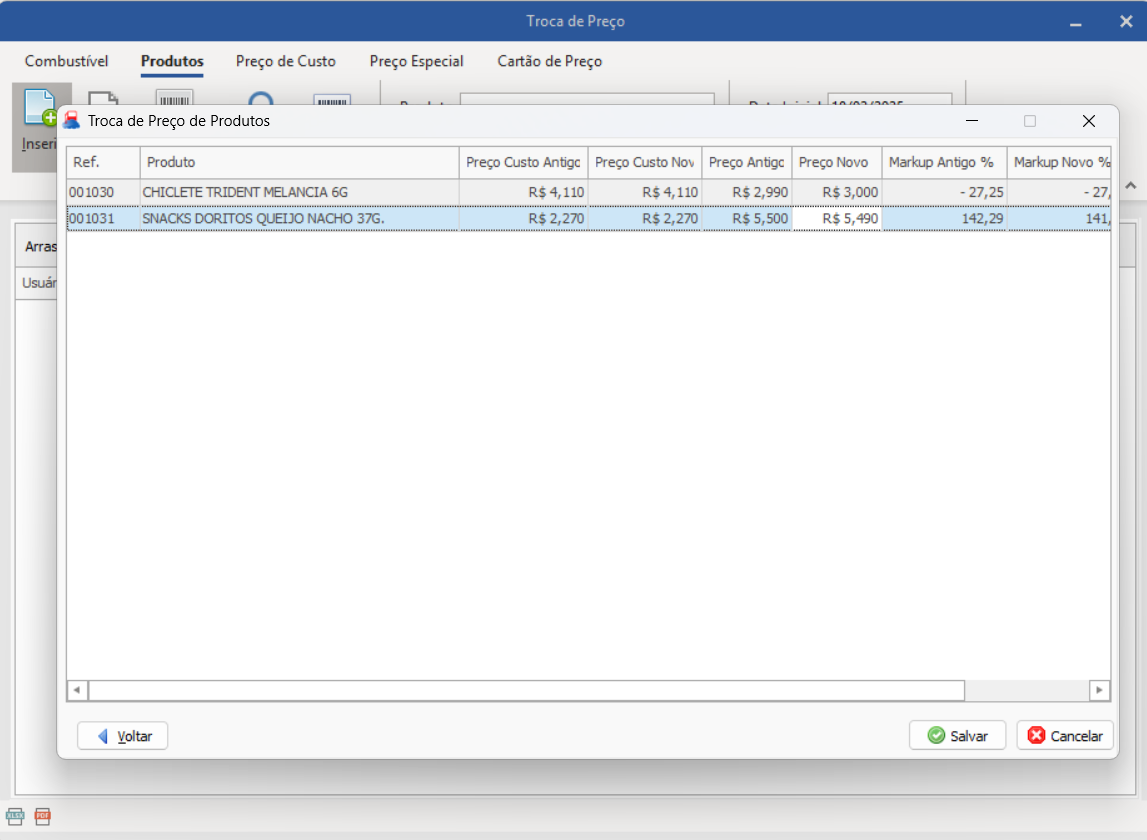Click the Inserir new document icon

point(38,110)
